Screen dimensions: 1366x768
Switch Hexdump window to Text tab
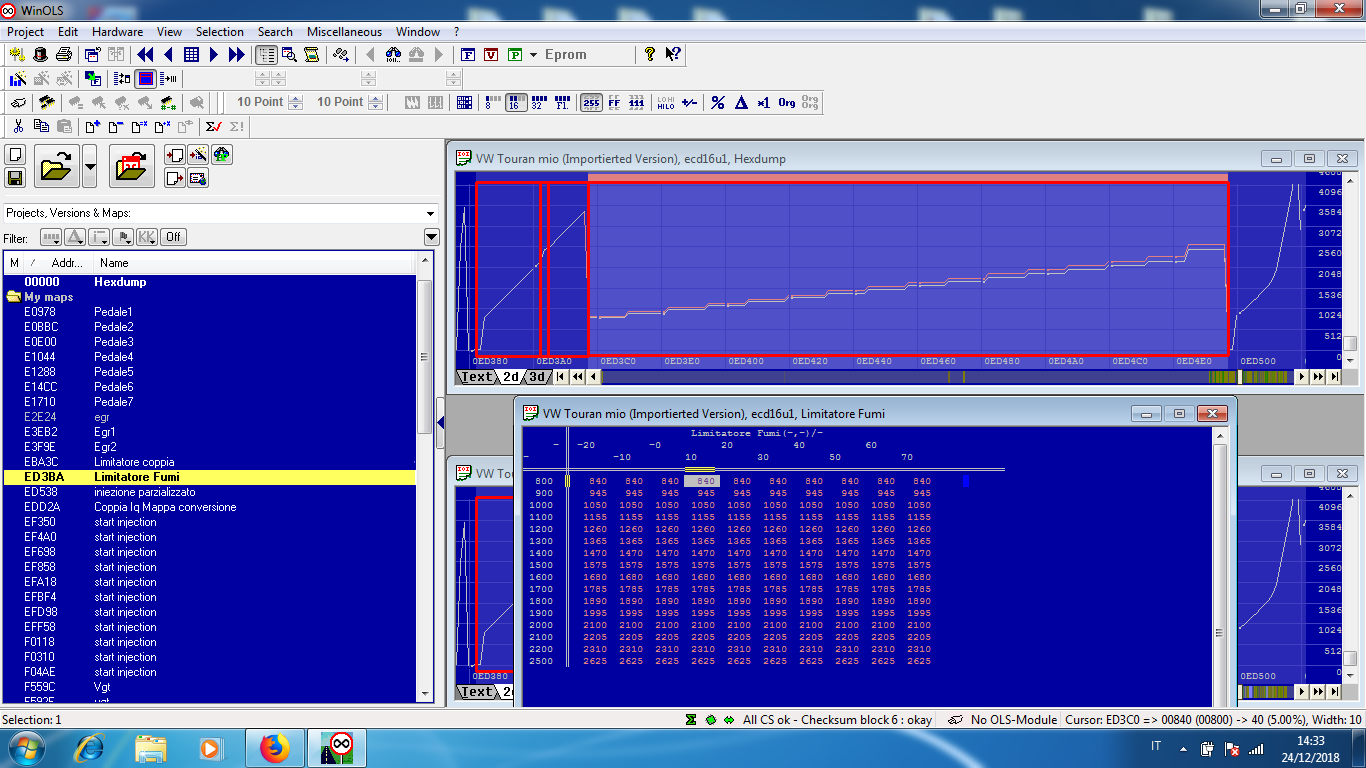pos(477,377)
